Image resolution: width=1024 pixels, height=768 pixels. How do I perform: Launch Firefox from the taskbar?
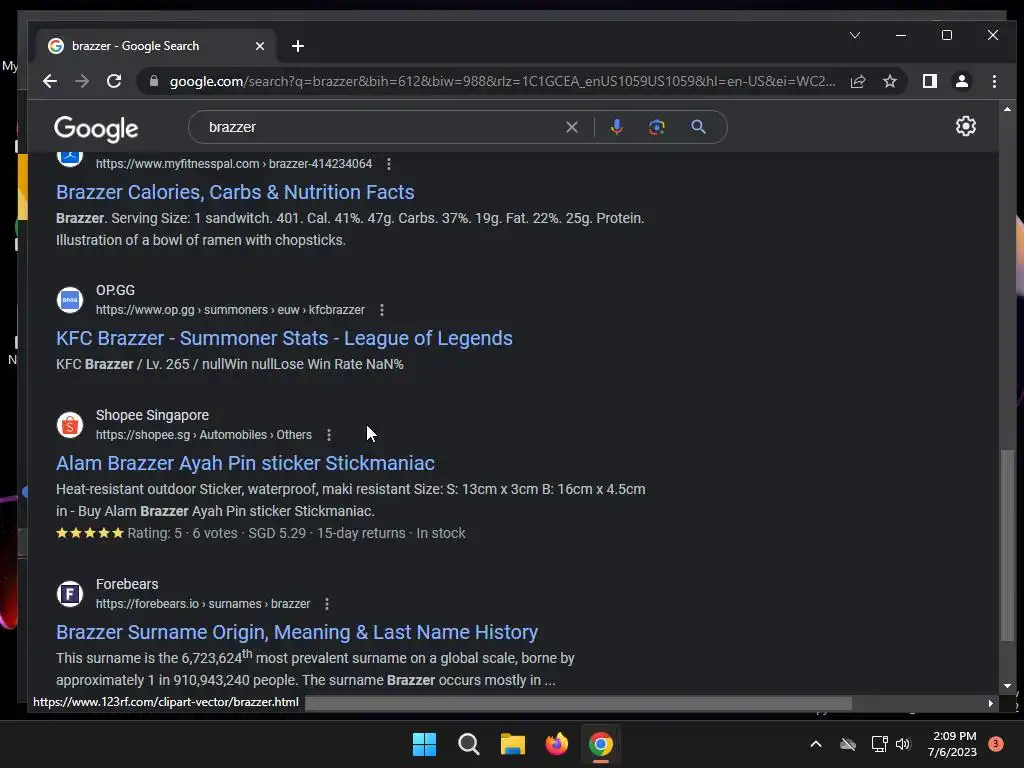click(x=557, y=744)
